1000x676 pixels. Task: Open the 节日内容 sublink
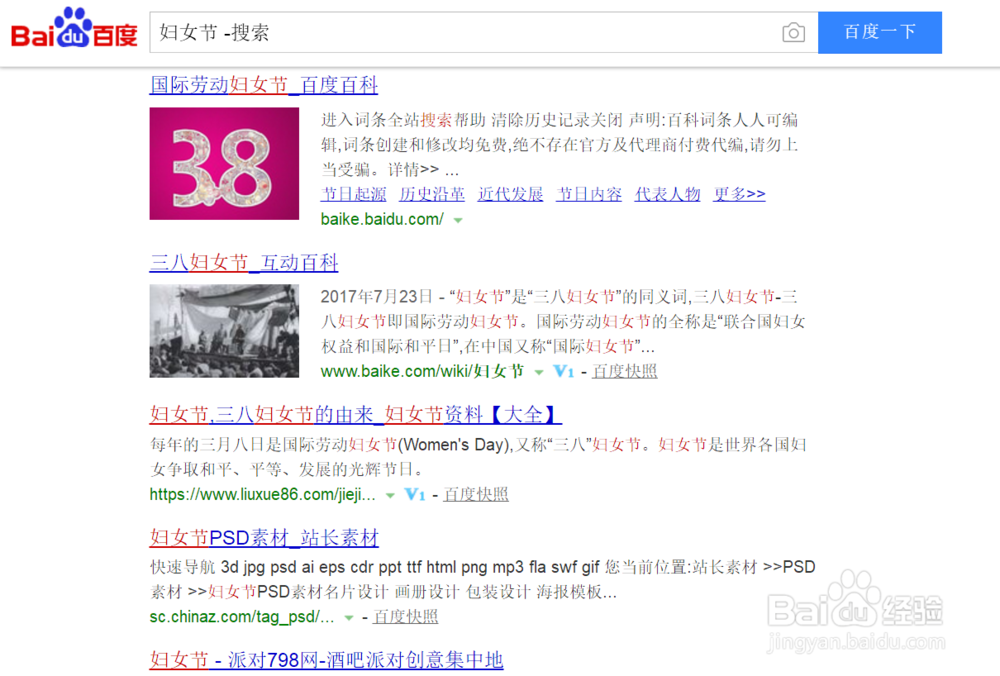(589, 194)
